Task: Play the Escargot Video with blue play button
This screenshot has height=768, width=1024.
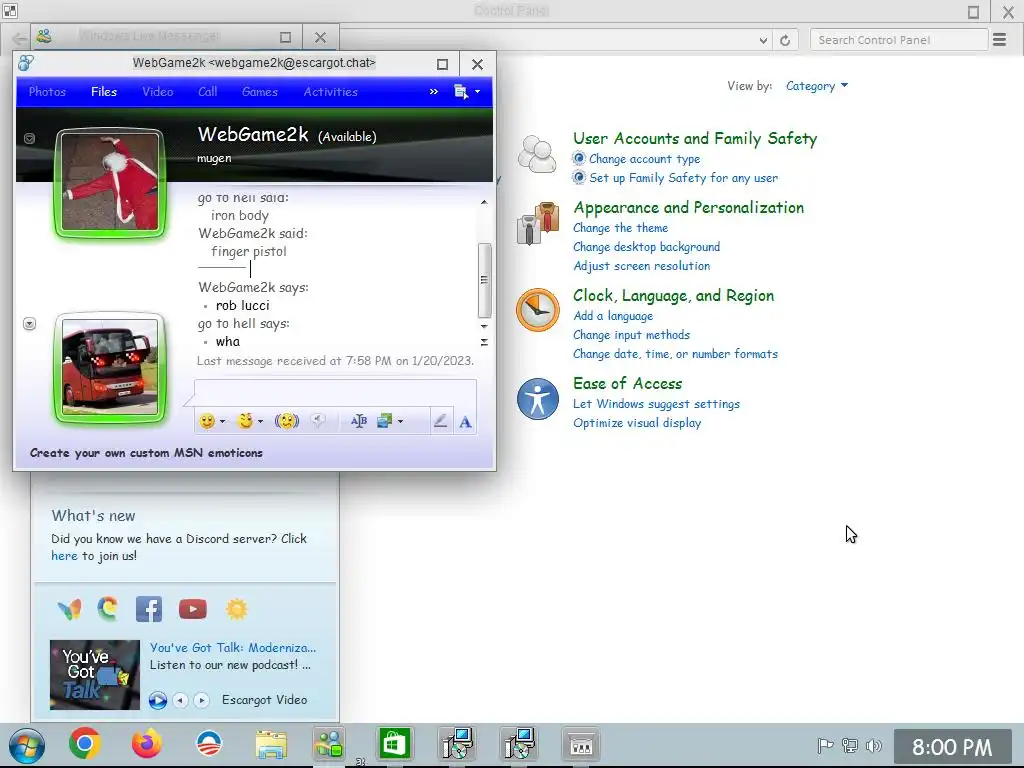Action: pos(157,701)
